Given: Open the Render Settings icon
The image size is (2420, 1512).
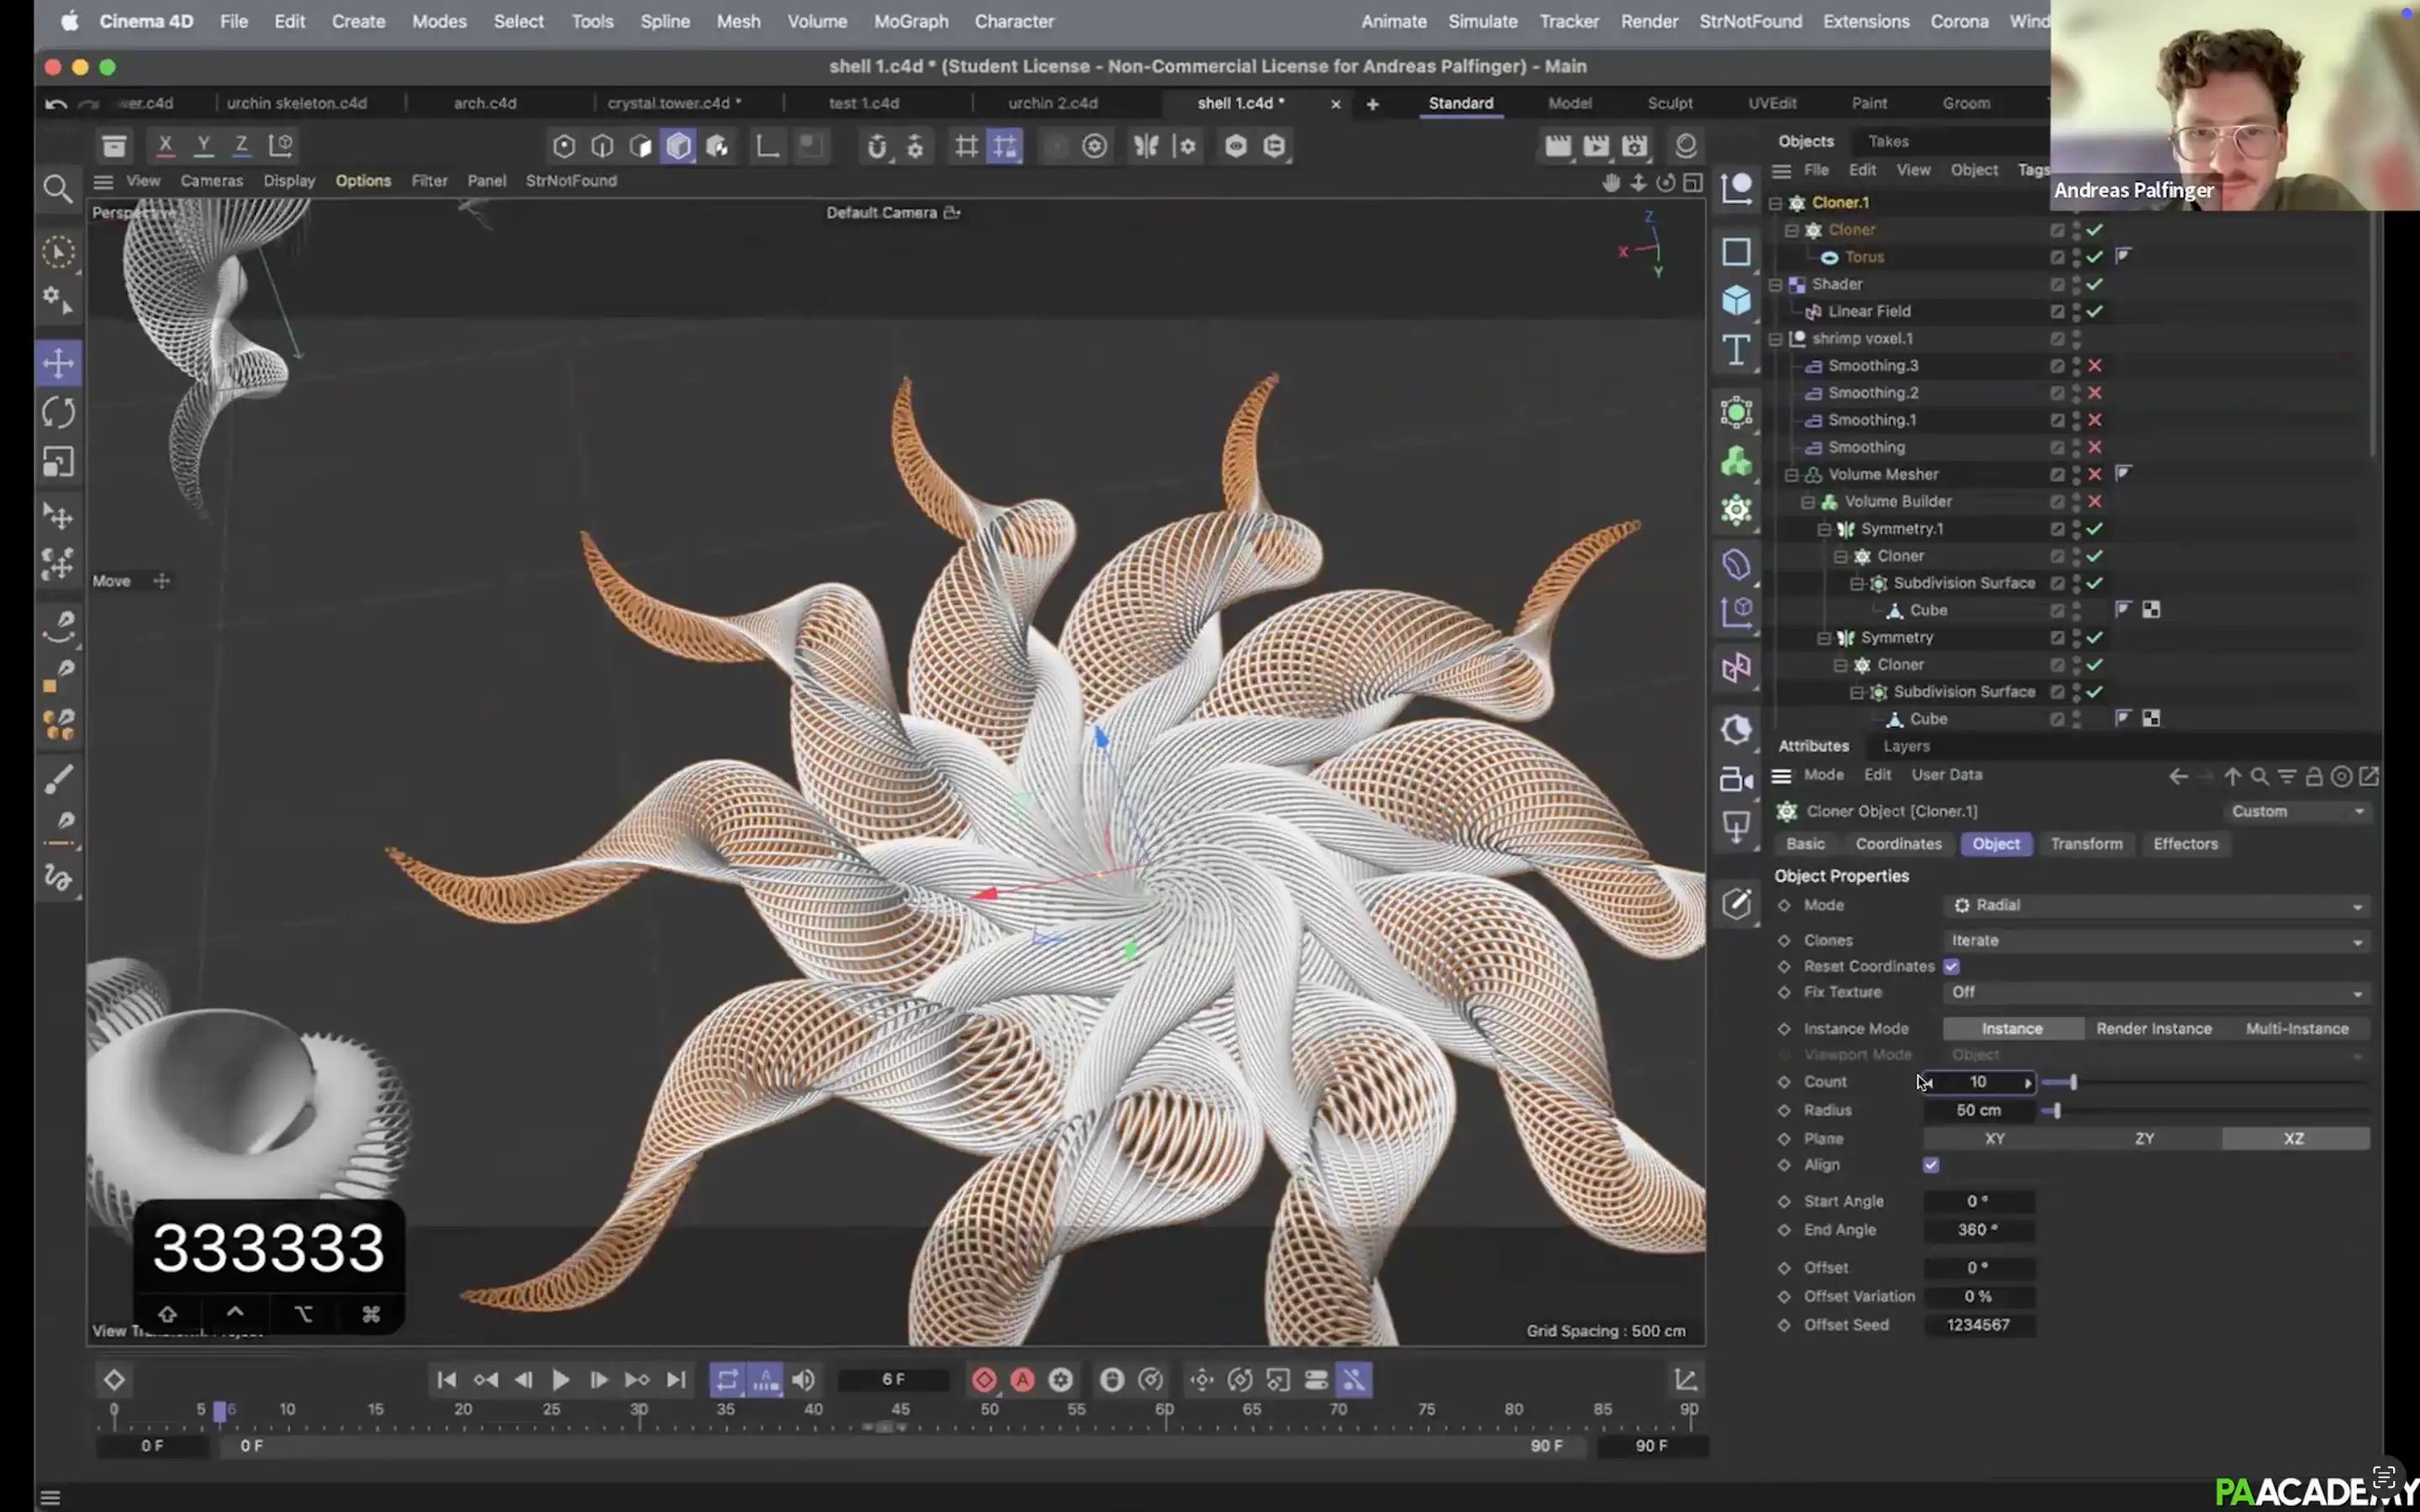Looking at the screenshot, I should click(1634, 146).
